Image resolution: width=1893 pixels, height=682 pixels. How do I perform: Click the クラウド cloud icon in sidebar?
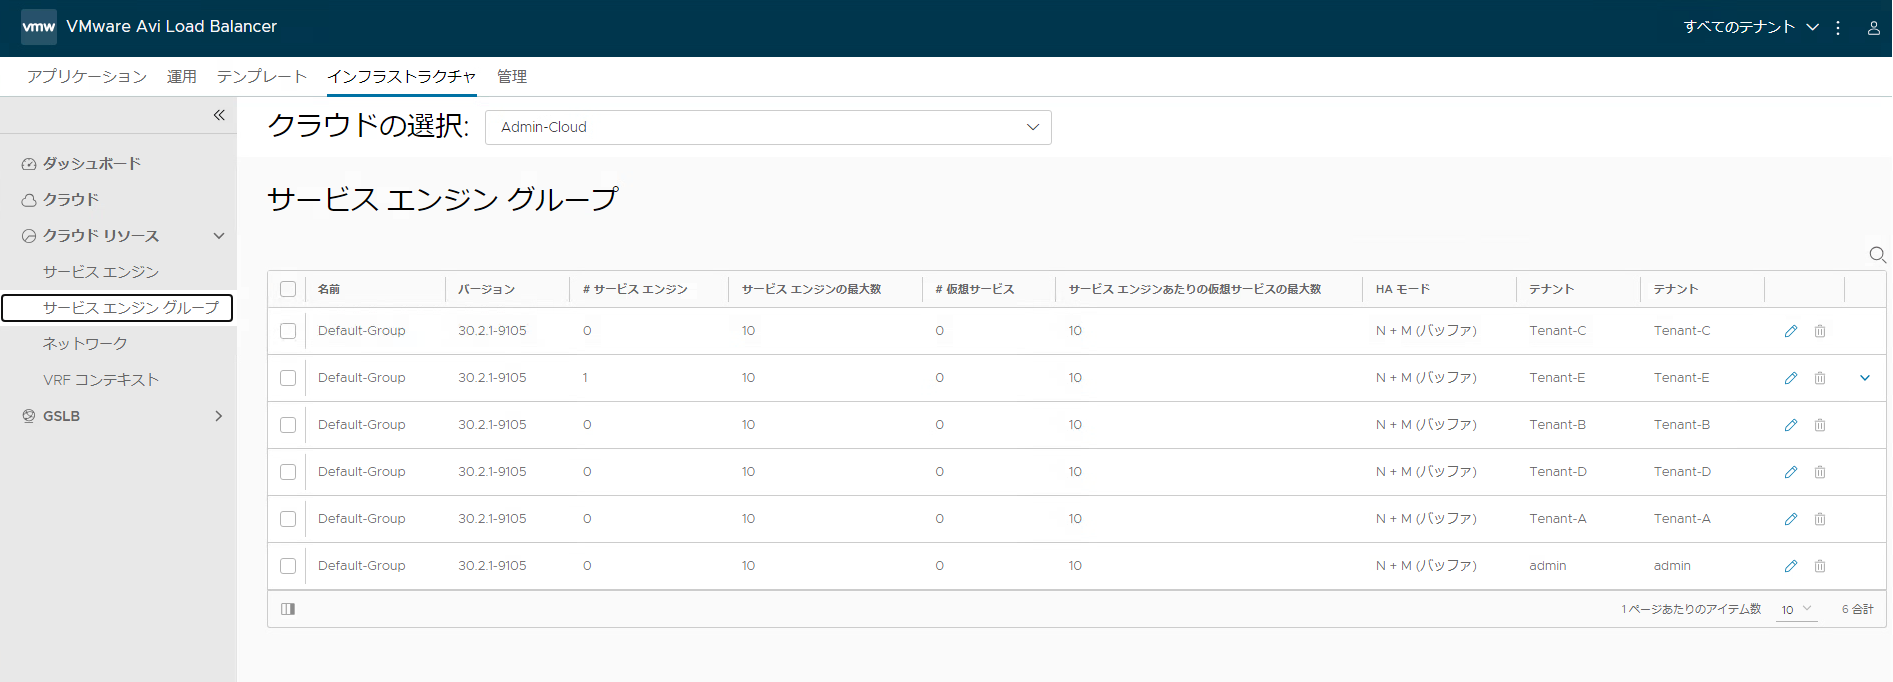[29, 200]
